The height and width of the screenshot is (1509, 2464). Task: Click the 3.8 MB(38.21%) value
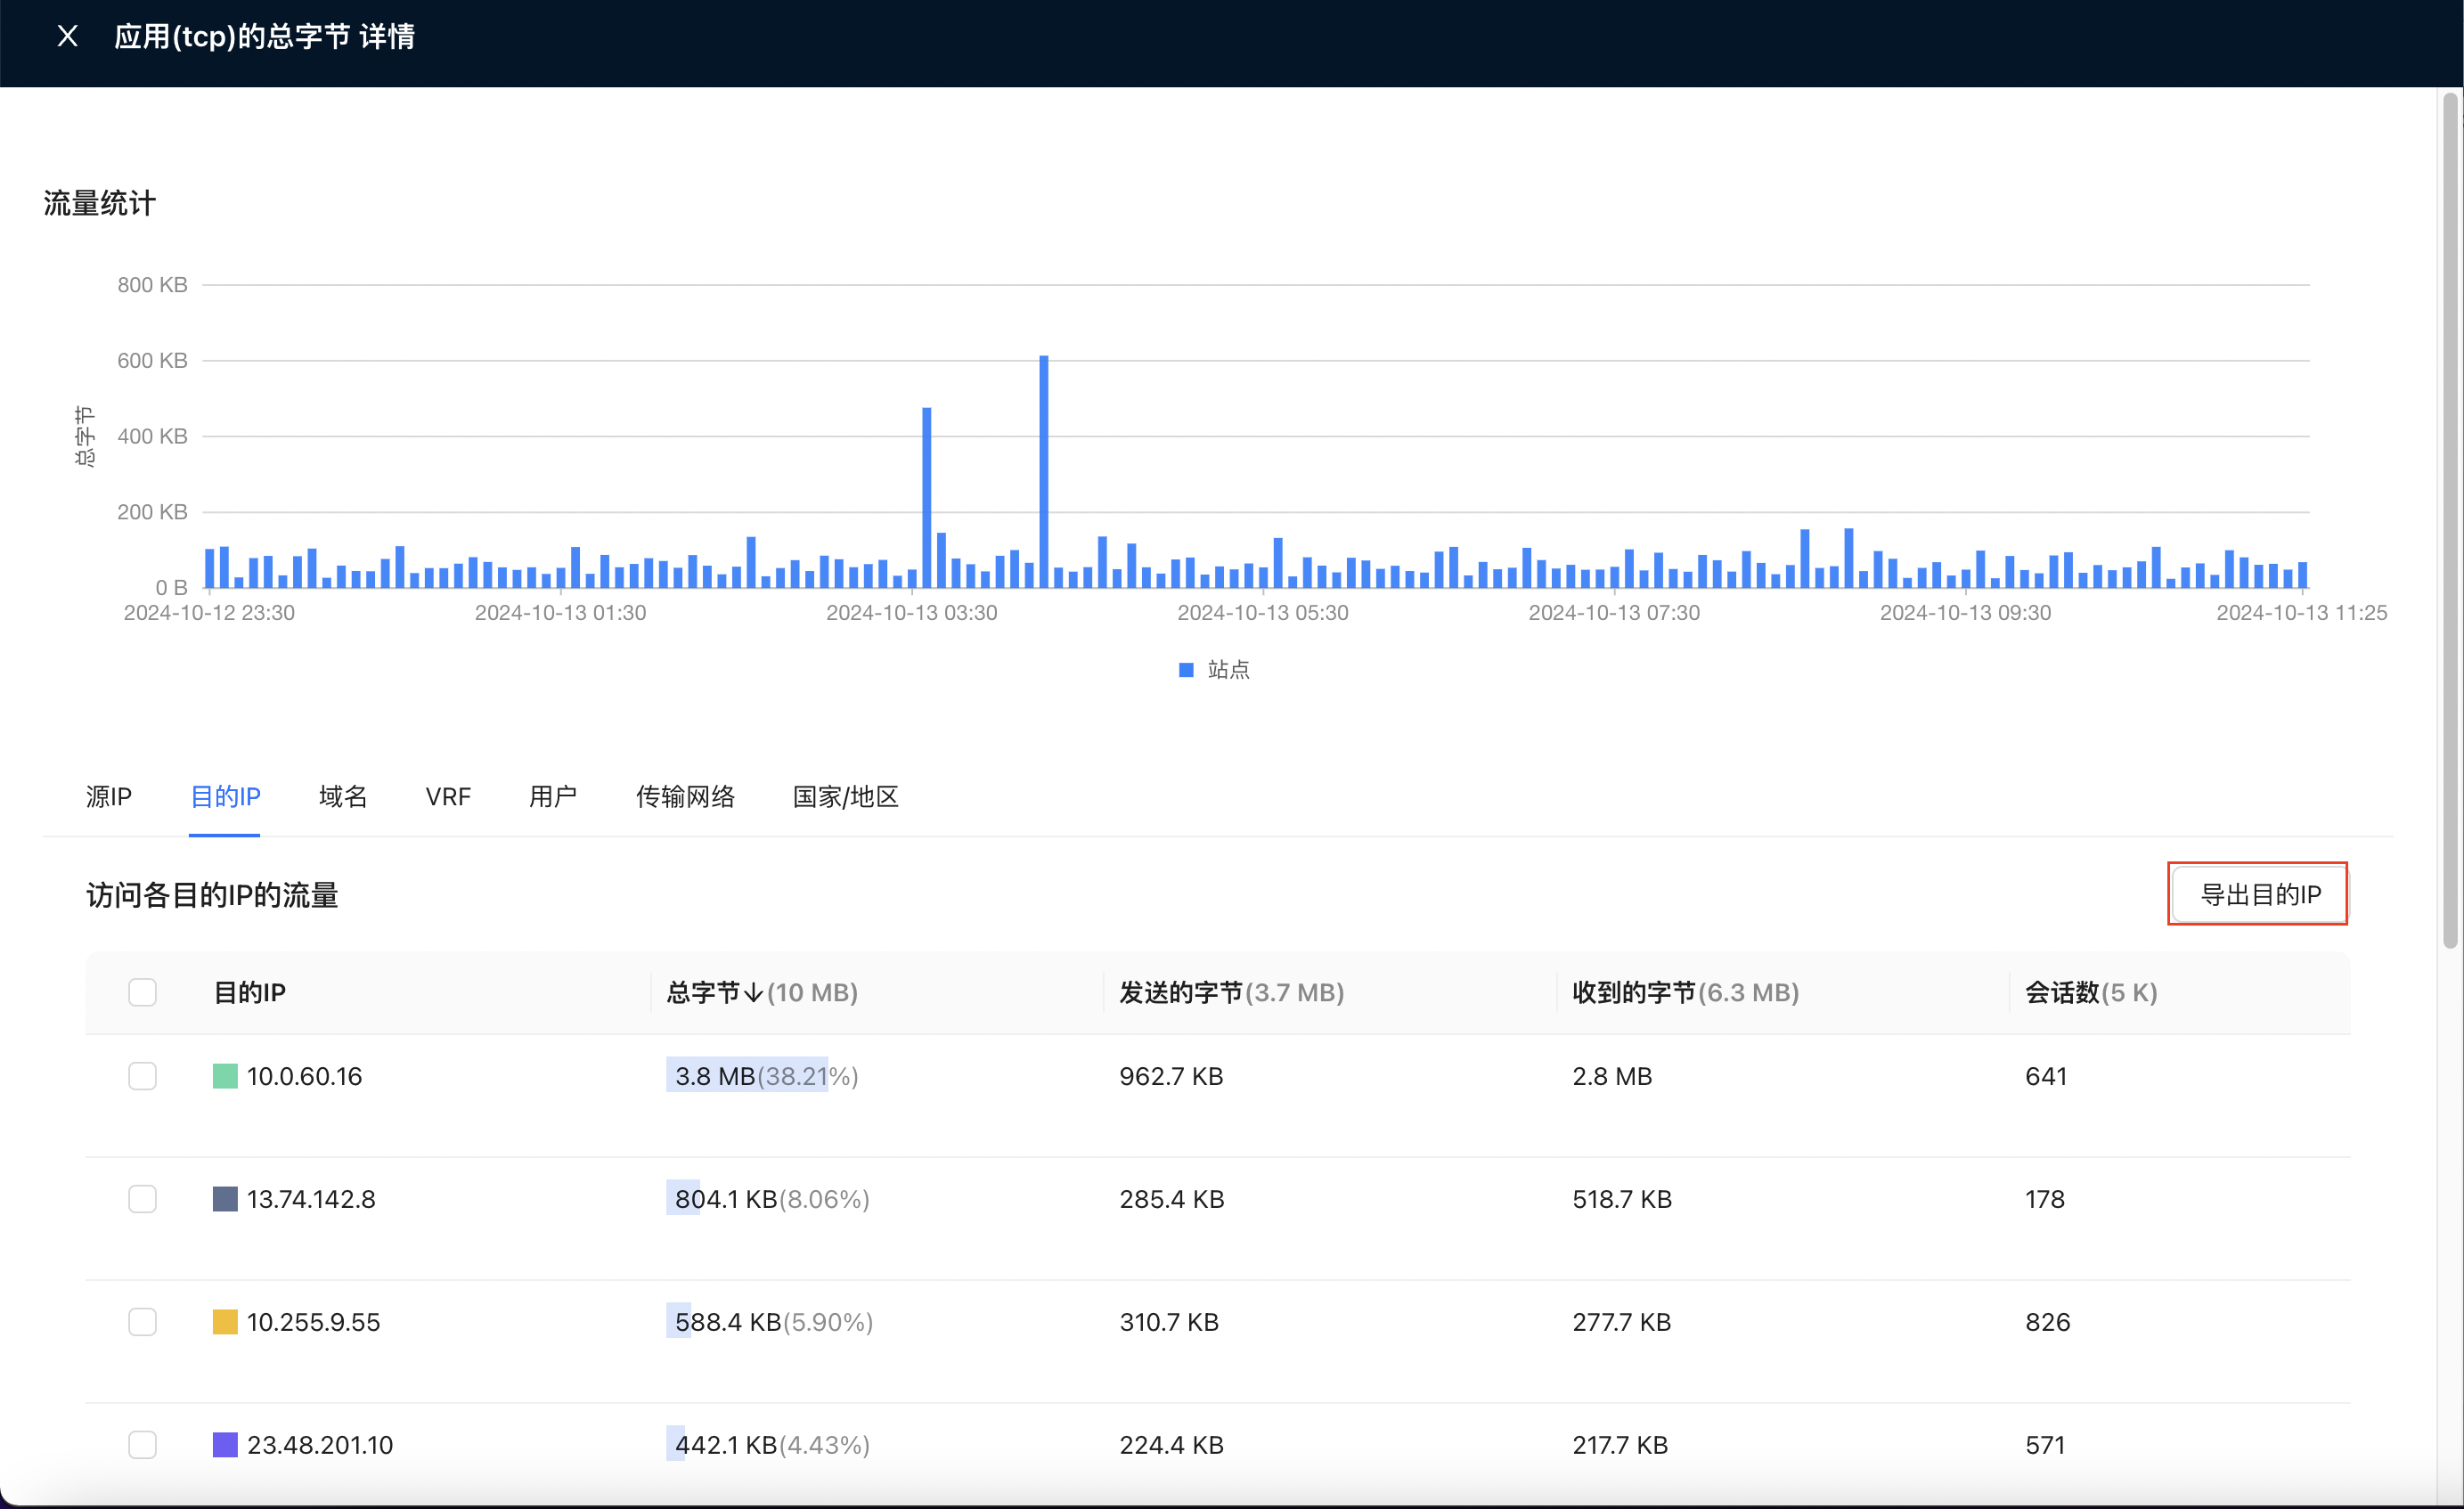(766, 1076)
